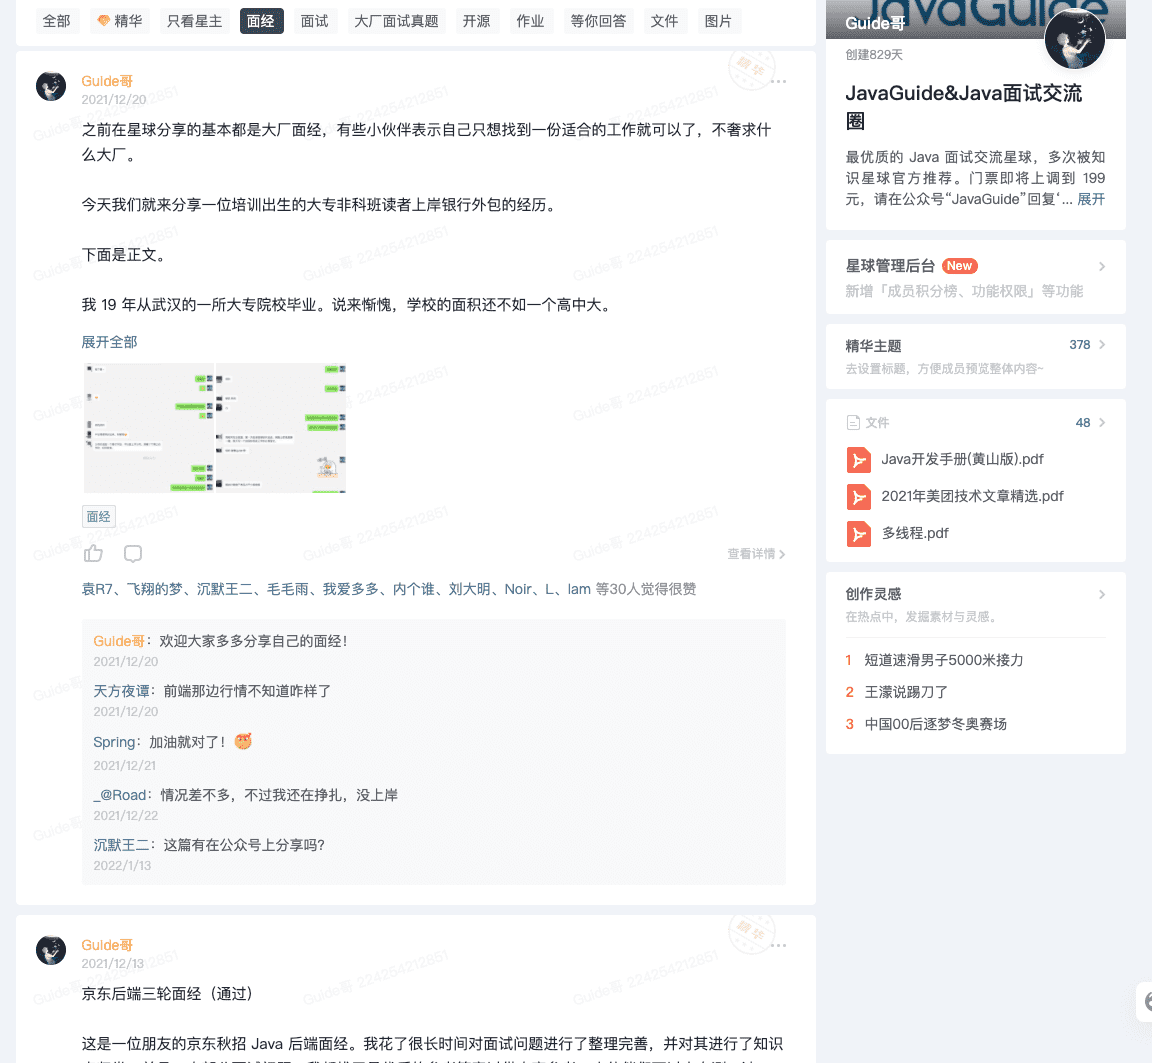Click the 星球管理后台 title
This screenshot has height=1063, width=1152.
(x=890, y=266)
